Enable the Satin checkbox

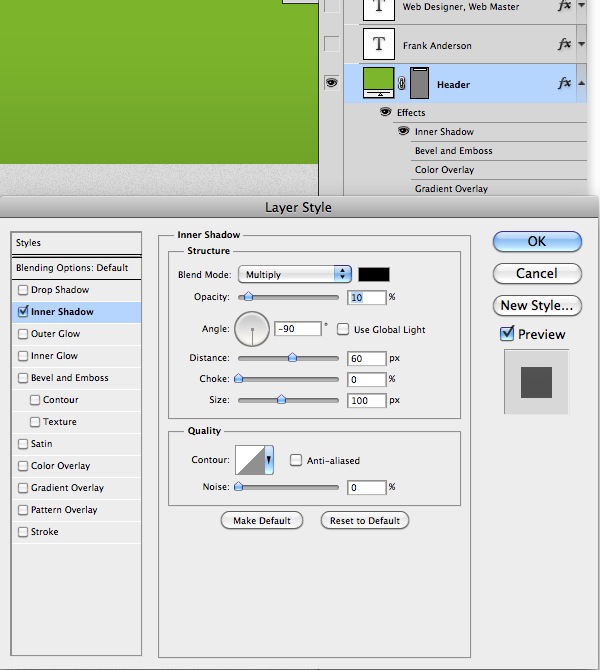[x=23, y=444]
